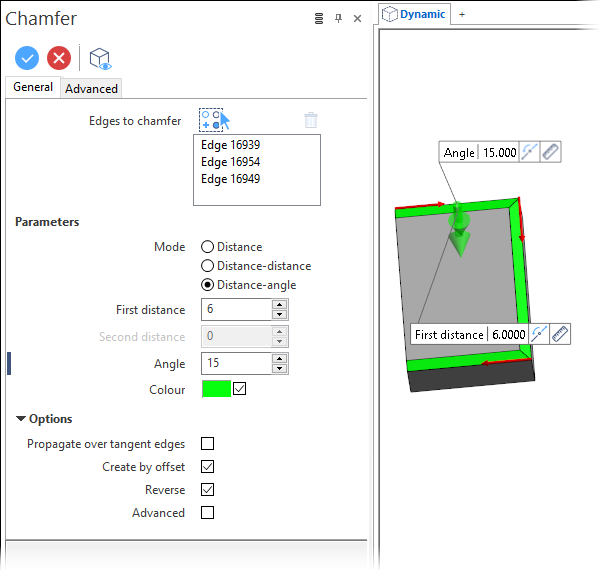Decrease Angle value with down arrow
Viewport: 599px width, 570px height.
tap(280, 368)
